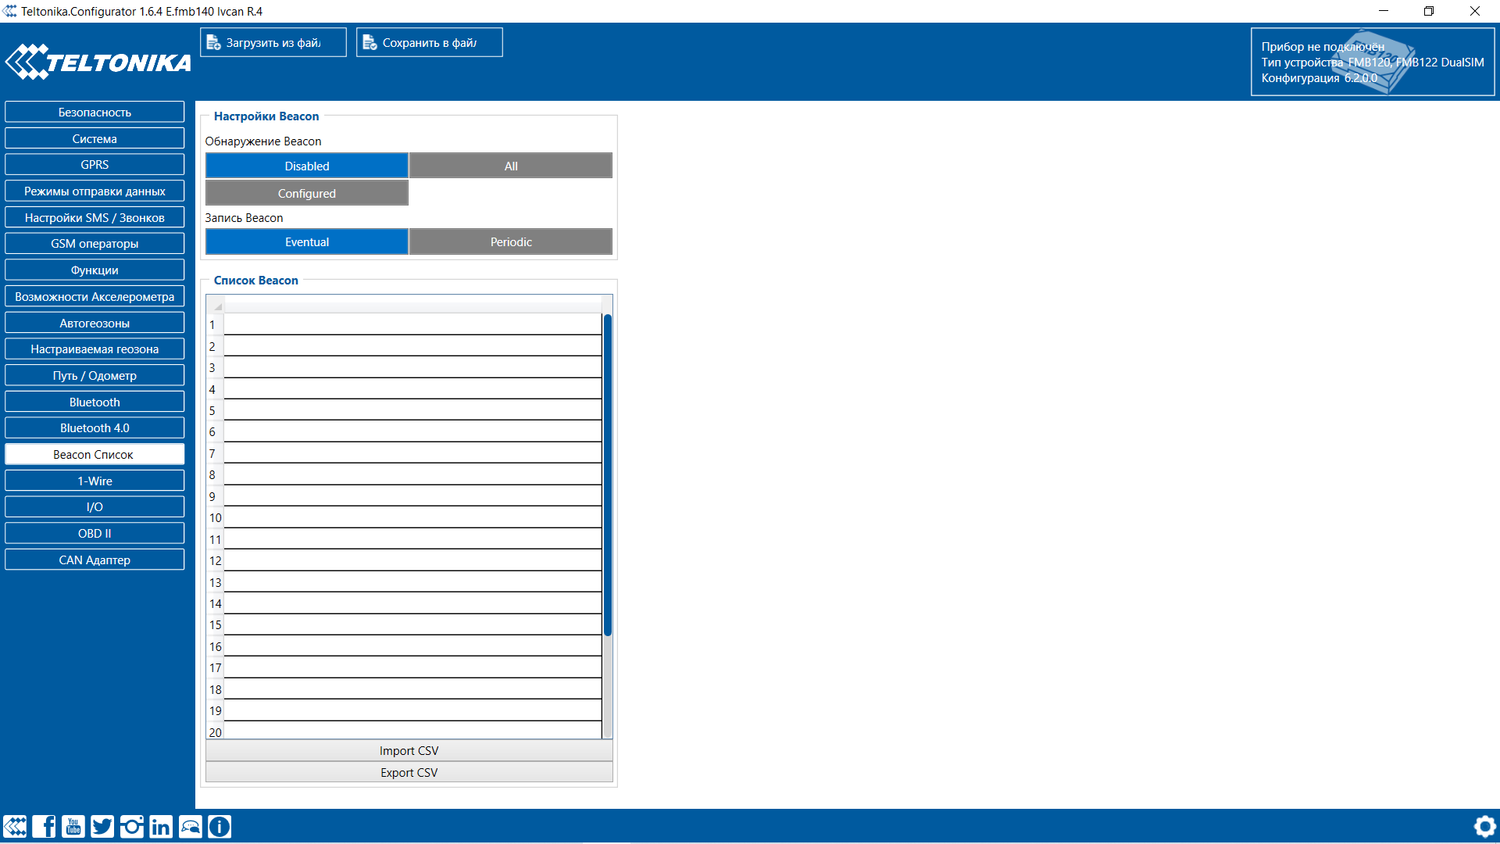The image size is (1500, 844).
Task: Open the Система section
Action: (95, 138)
